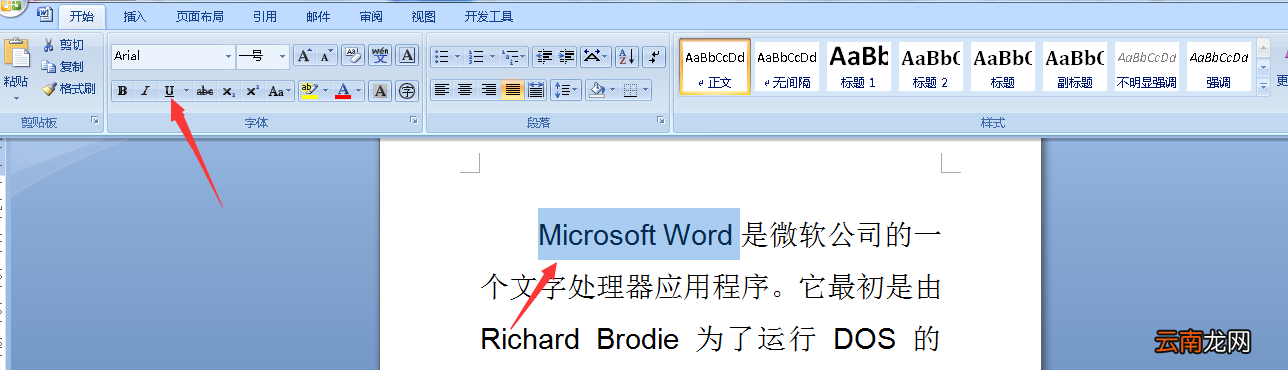Show or hide paragraph marks
Viewport: 1288px width, 370px height.
pyautogui.click(x=653, y=56)
